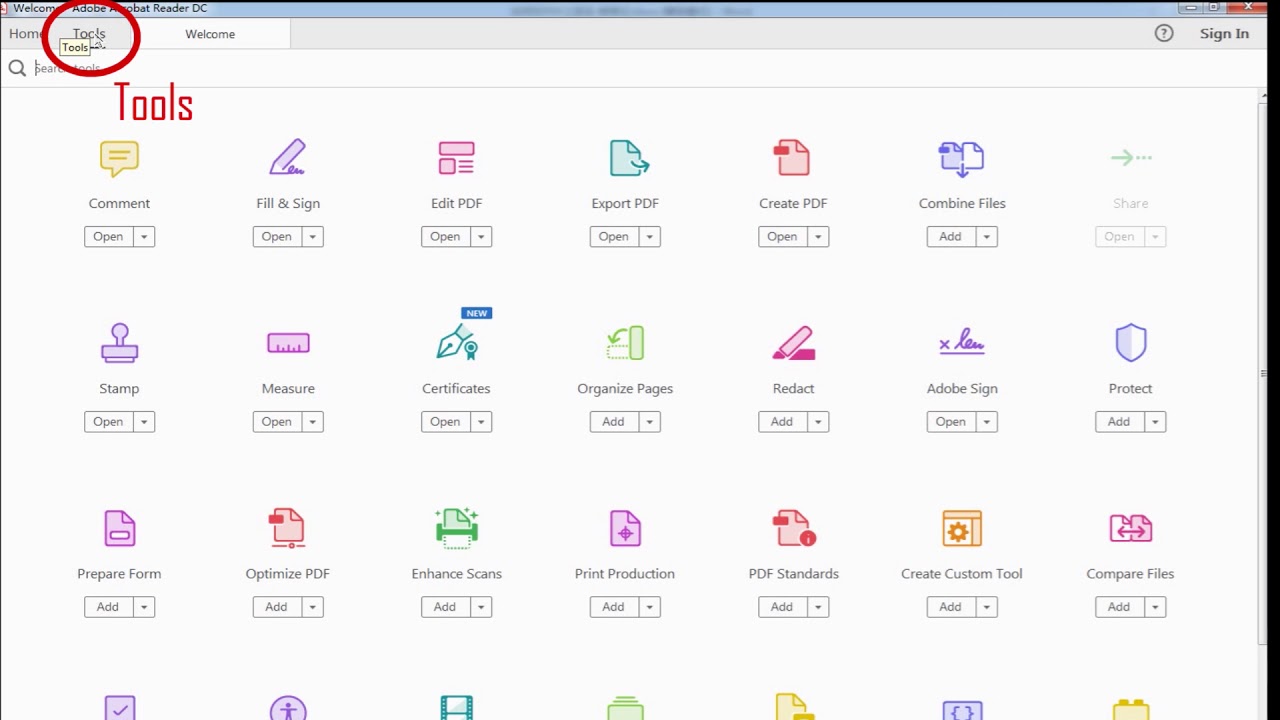Focus the Search tools input field

click(x=640, y=68)
